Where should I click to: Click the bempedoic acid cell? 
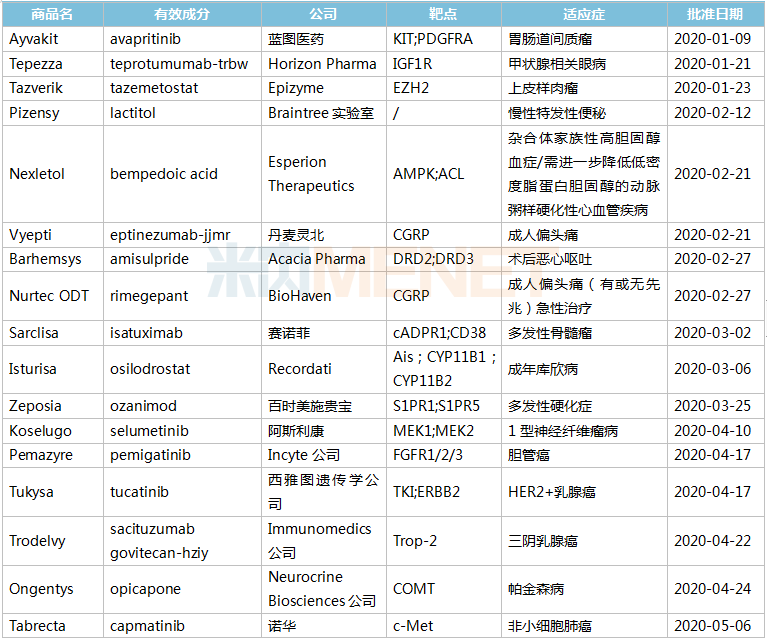pos(182,174)
